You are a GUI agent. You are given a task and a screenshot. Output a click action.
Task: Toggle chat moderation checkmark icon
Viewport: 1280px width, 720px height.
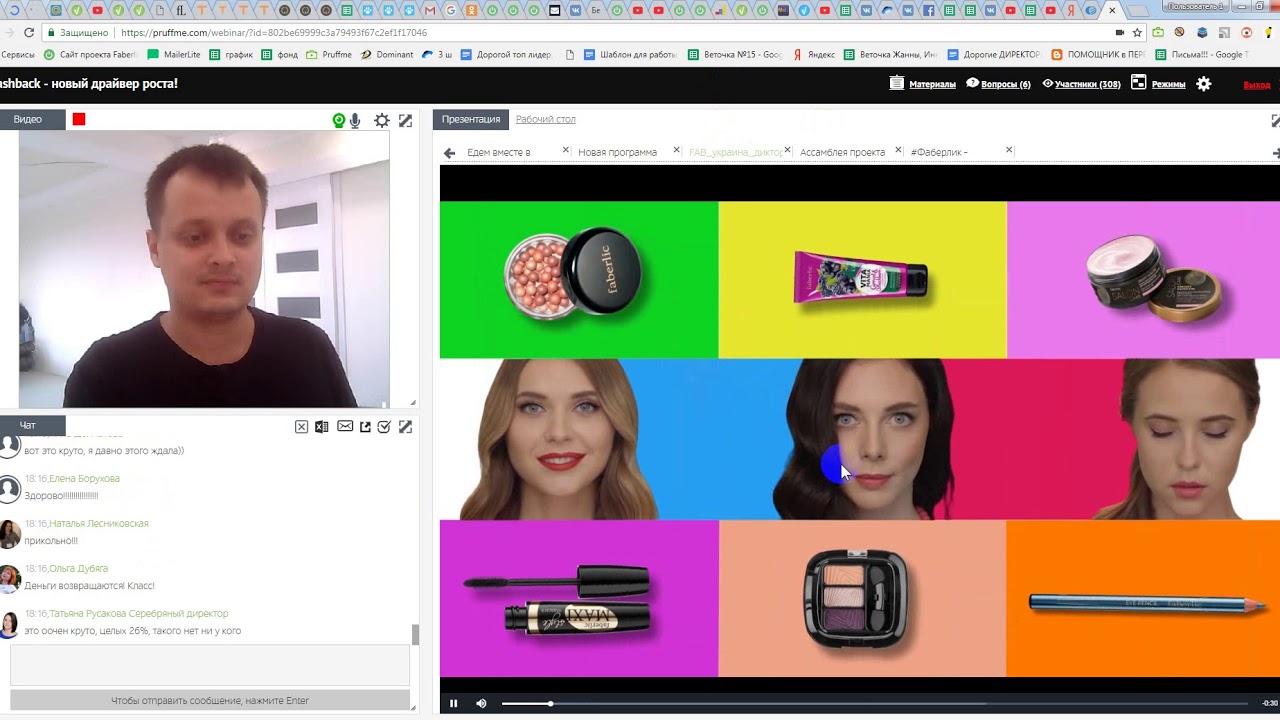point(384,427)
